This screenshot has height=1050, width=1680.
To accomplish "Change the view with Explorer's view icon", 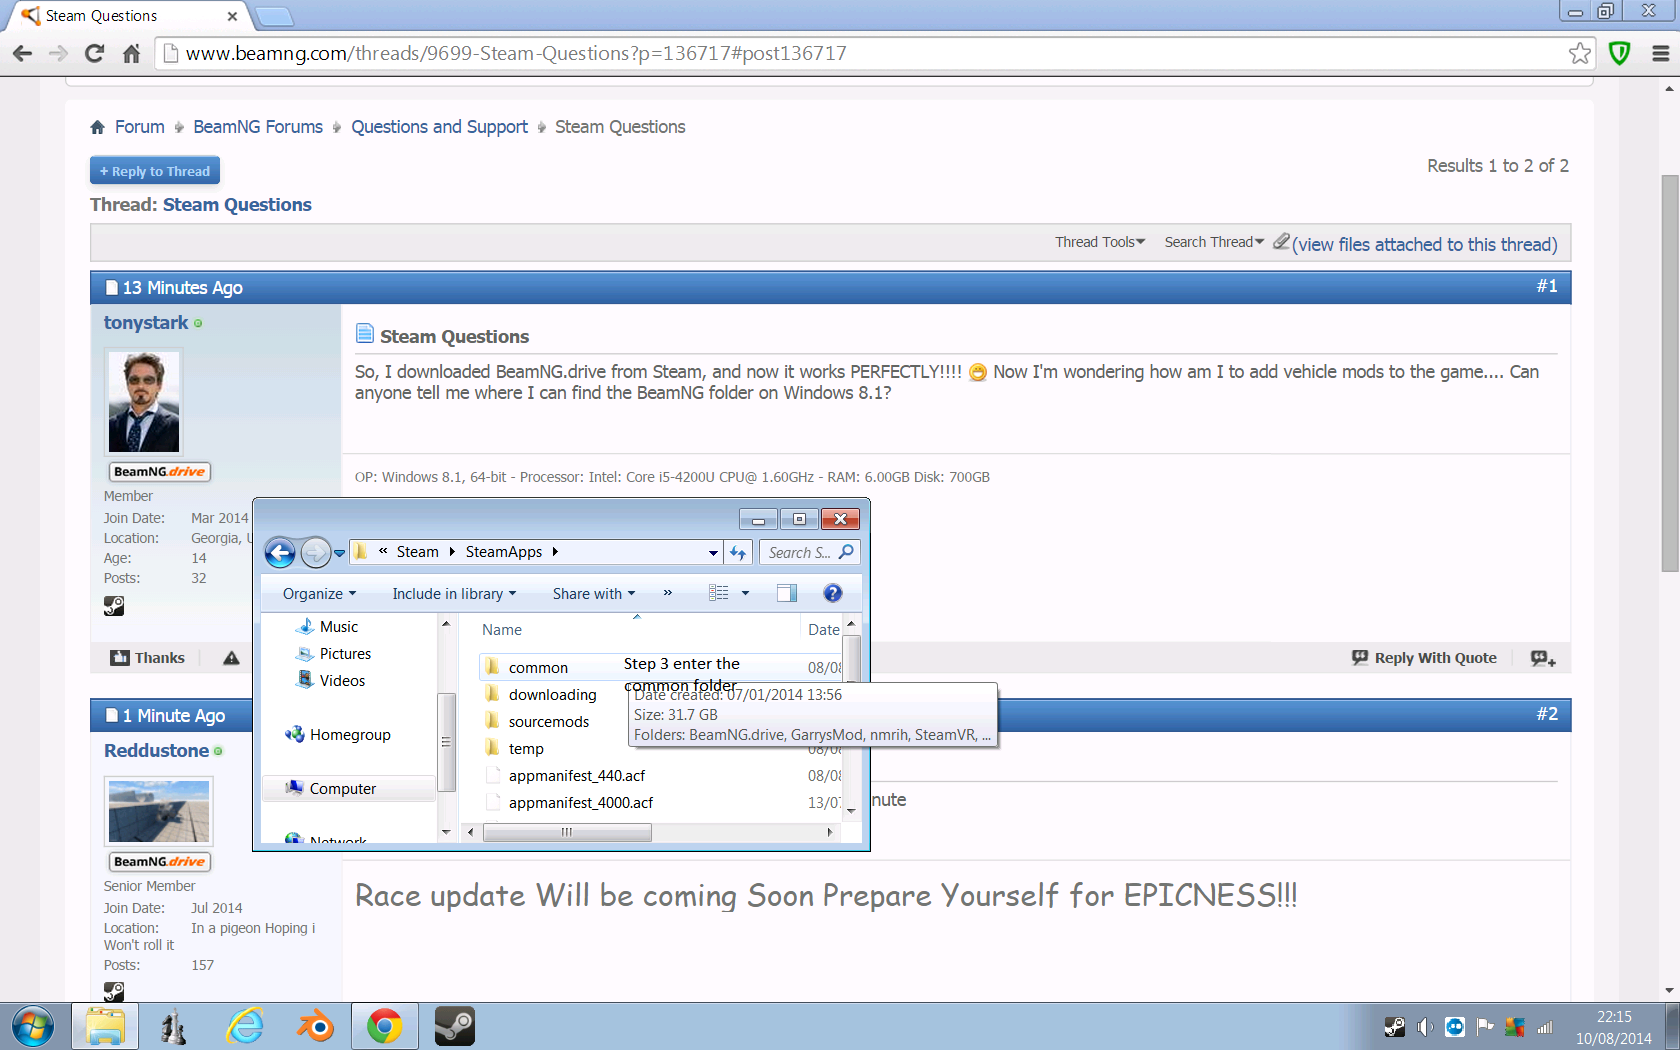I will click(719, 594).
